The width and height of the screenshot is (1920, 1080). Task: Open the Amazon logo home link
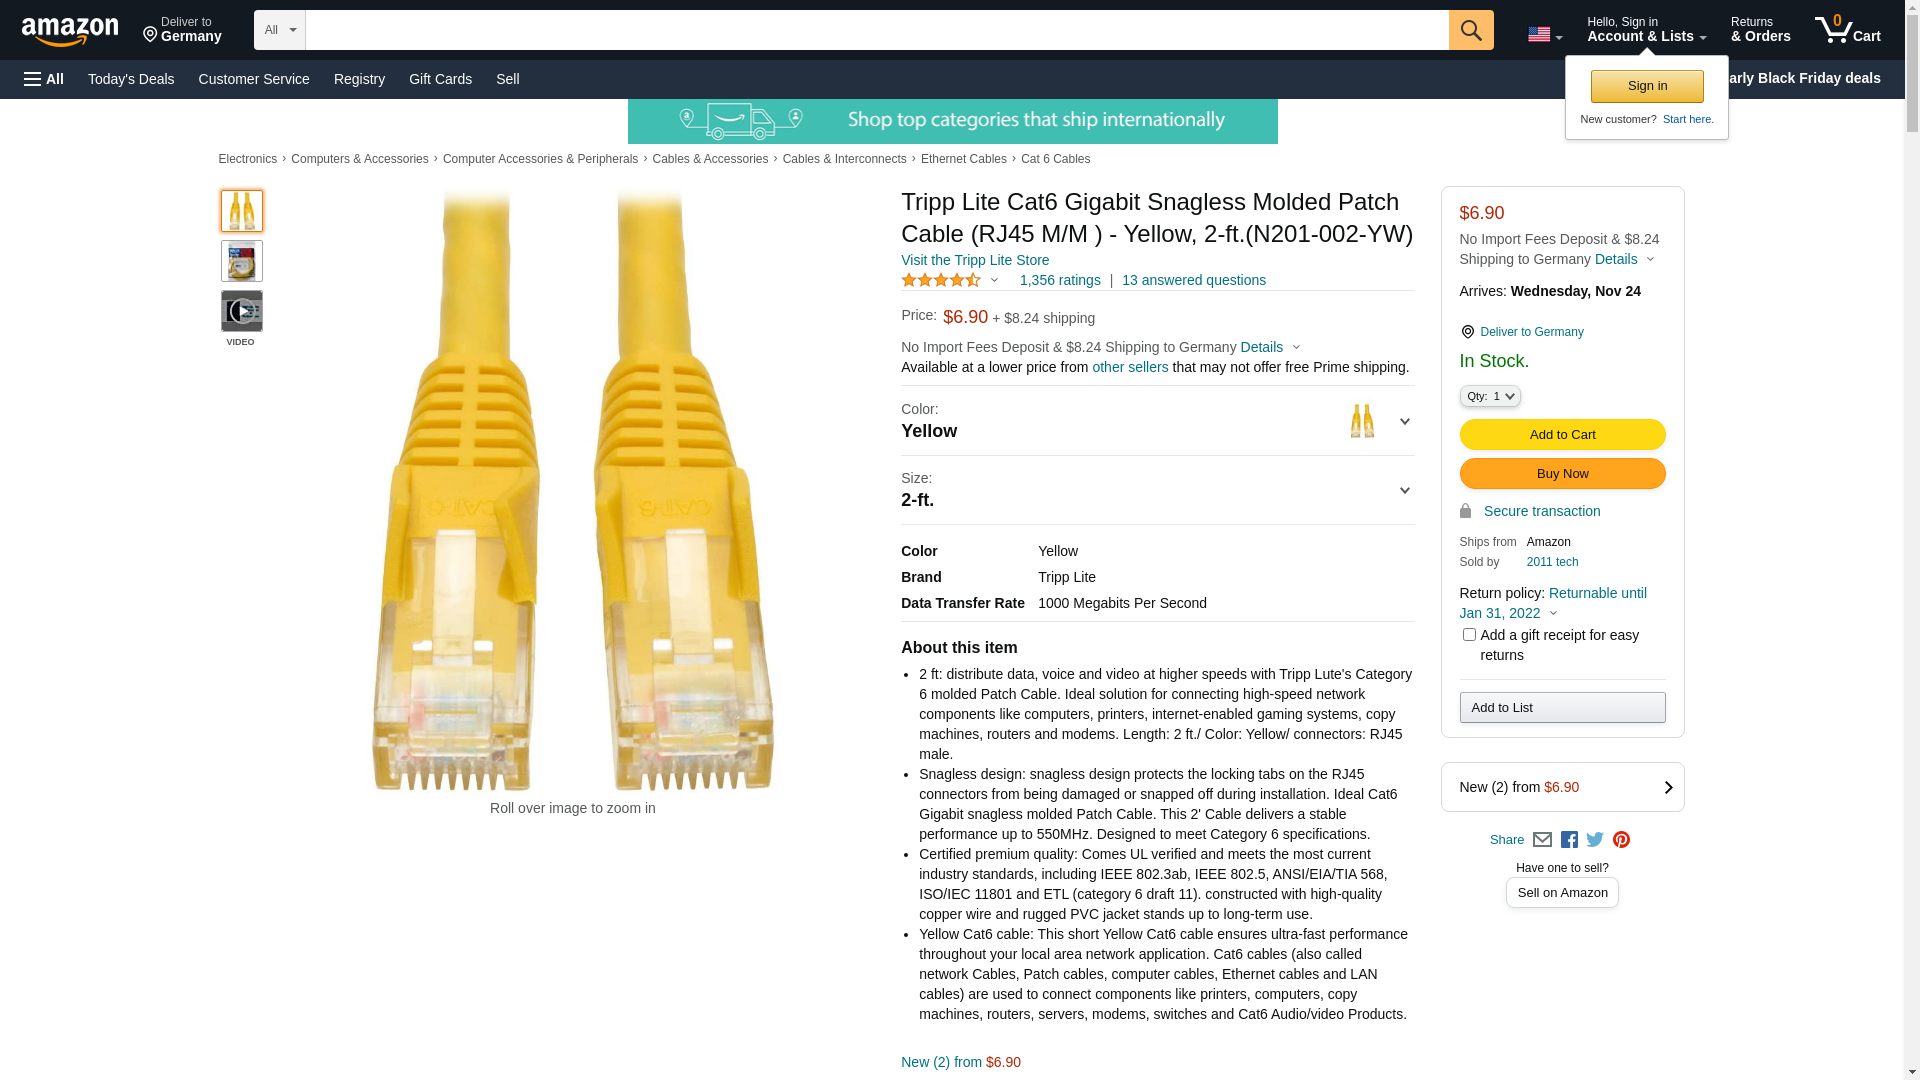point(70,31)
